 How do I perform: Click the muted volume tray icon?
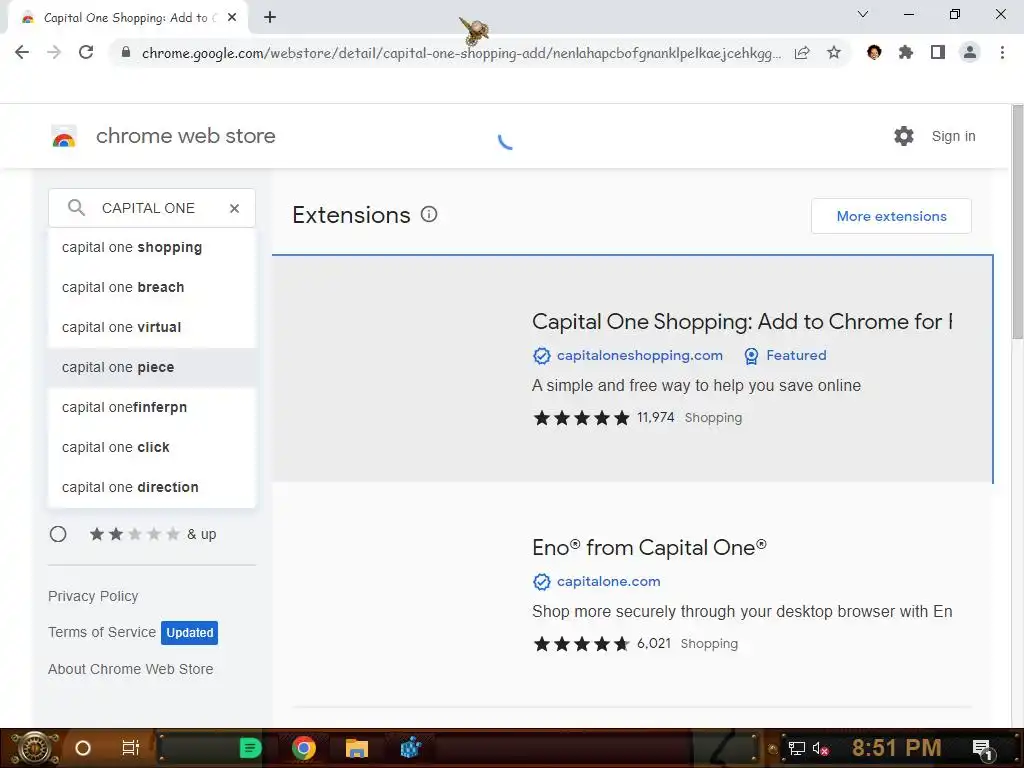(821, 748)
